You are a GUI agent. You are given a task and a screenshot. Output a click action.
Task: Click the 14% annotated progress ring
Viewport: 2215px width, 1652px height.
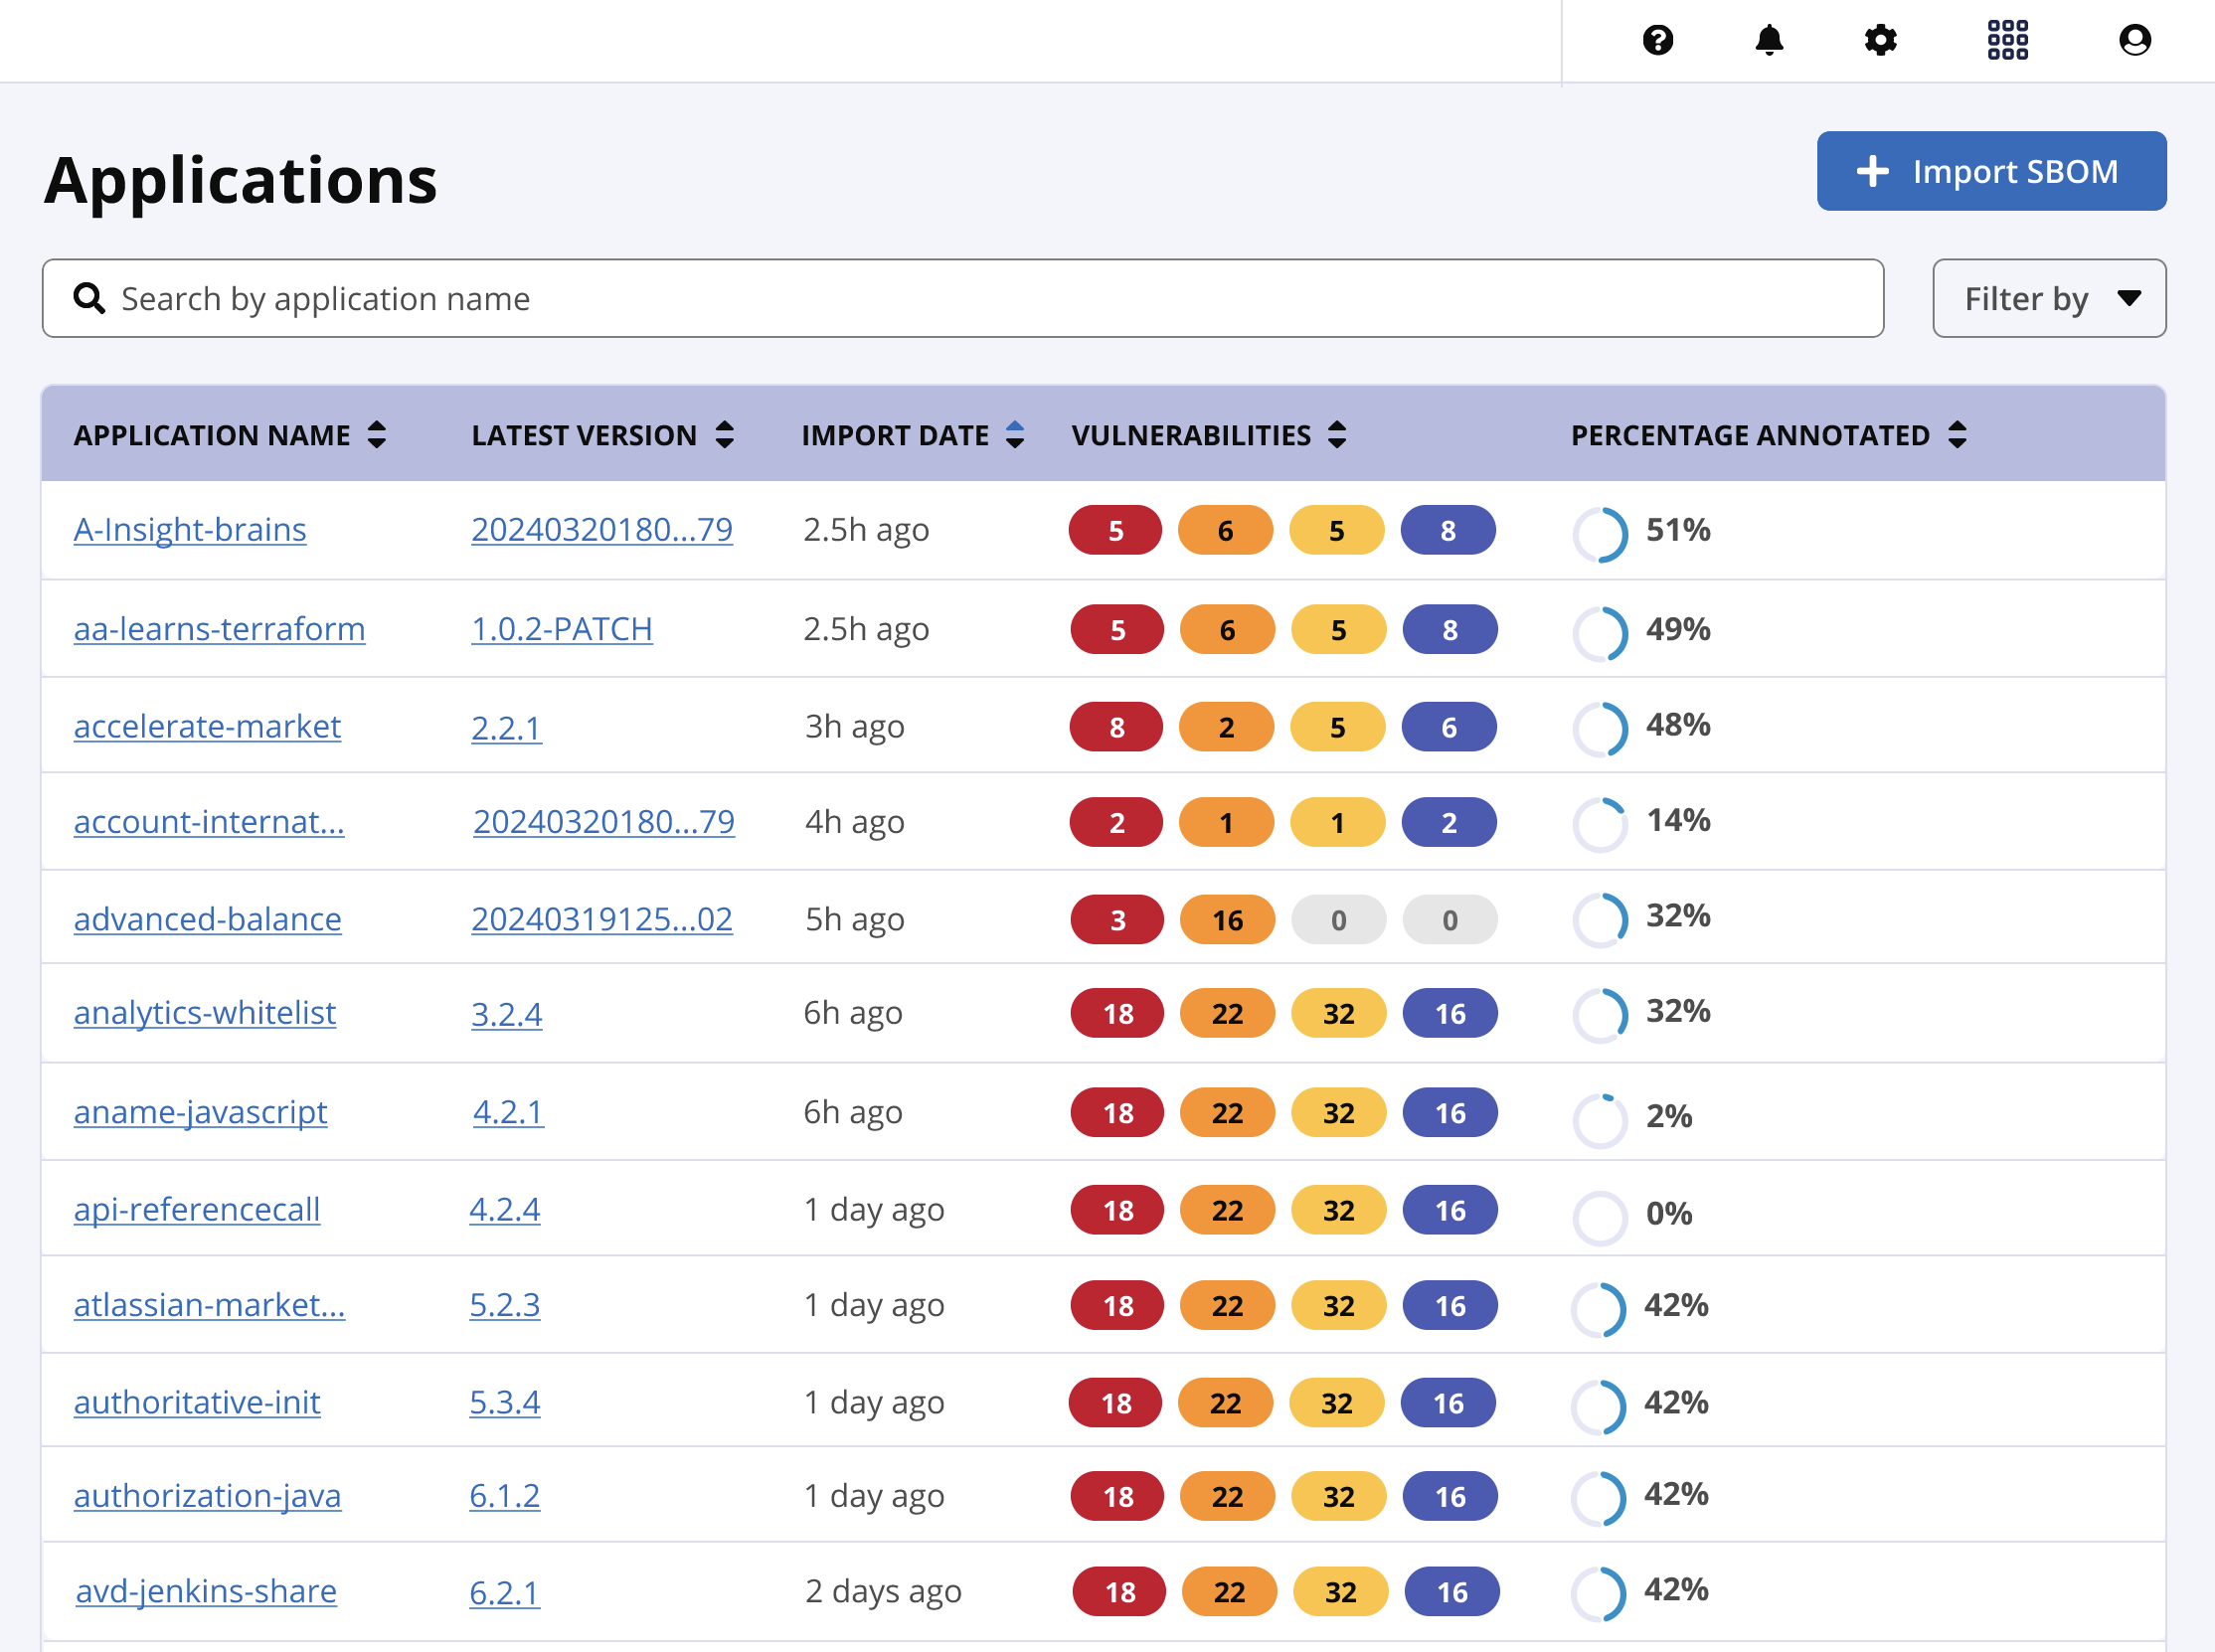coord(1600,825)
